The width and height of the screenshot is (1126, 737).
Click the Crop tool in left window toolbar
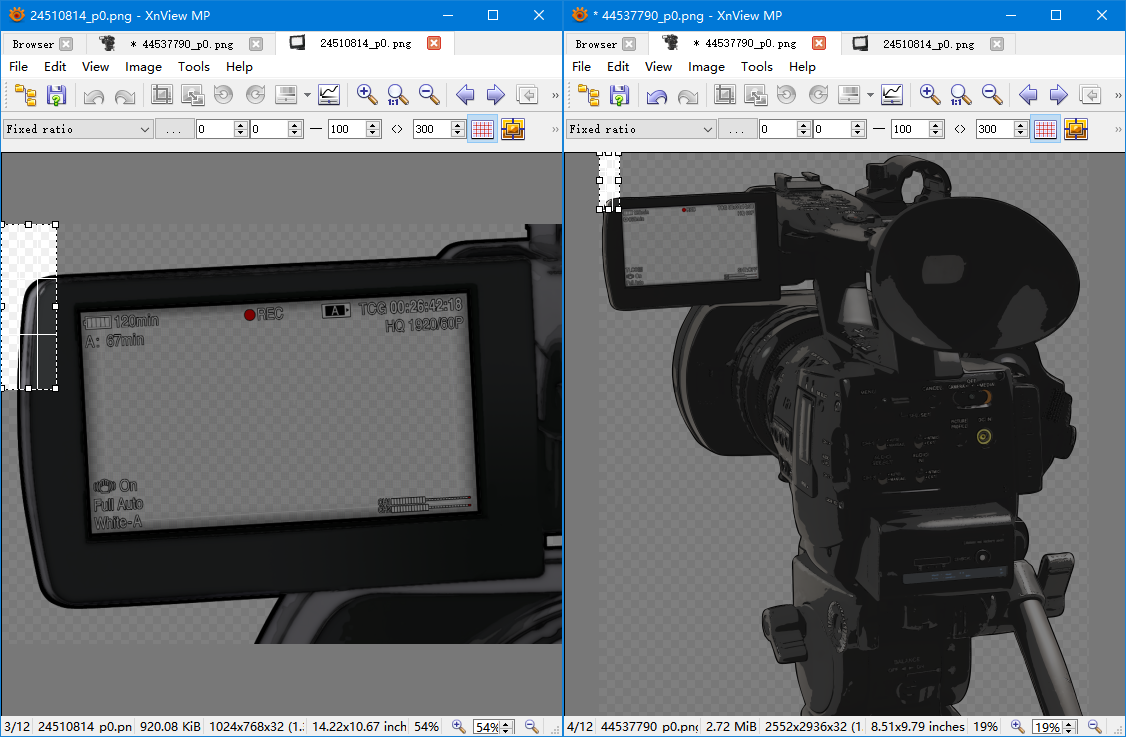click(161, 95)
